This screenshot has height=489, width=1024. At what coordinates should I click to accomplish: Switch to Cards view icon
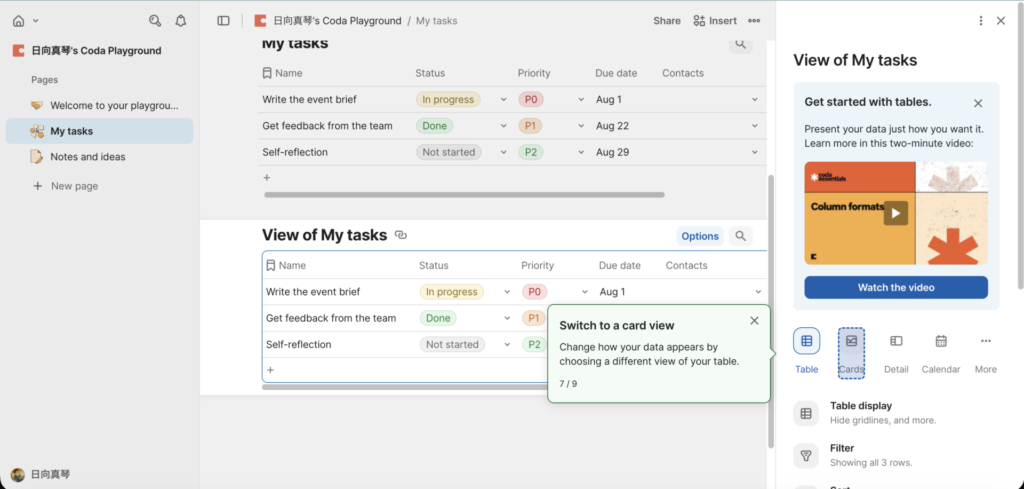(851, 341)
